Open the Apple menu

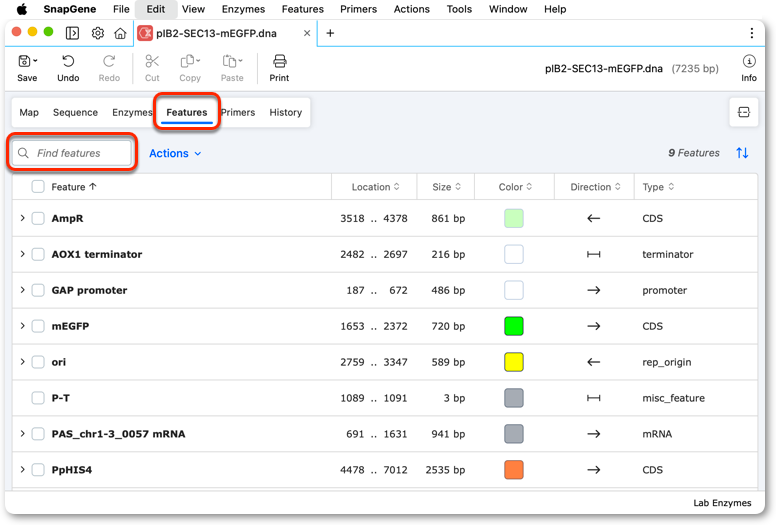coord(22,9)
